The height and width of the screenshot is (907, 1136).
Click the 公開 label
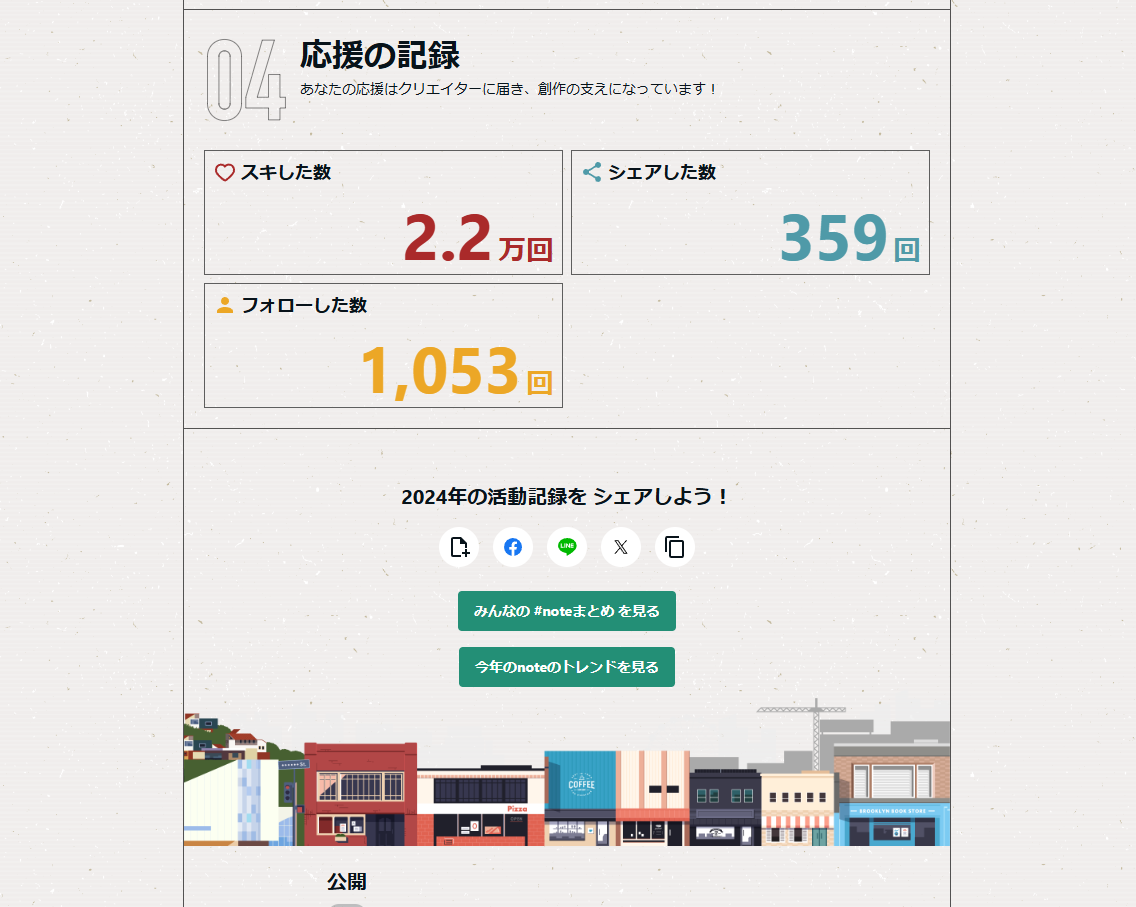[x=347, y=882]
